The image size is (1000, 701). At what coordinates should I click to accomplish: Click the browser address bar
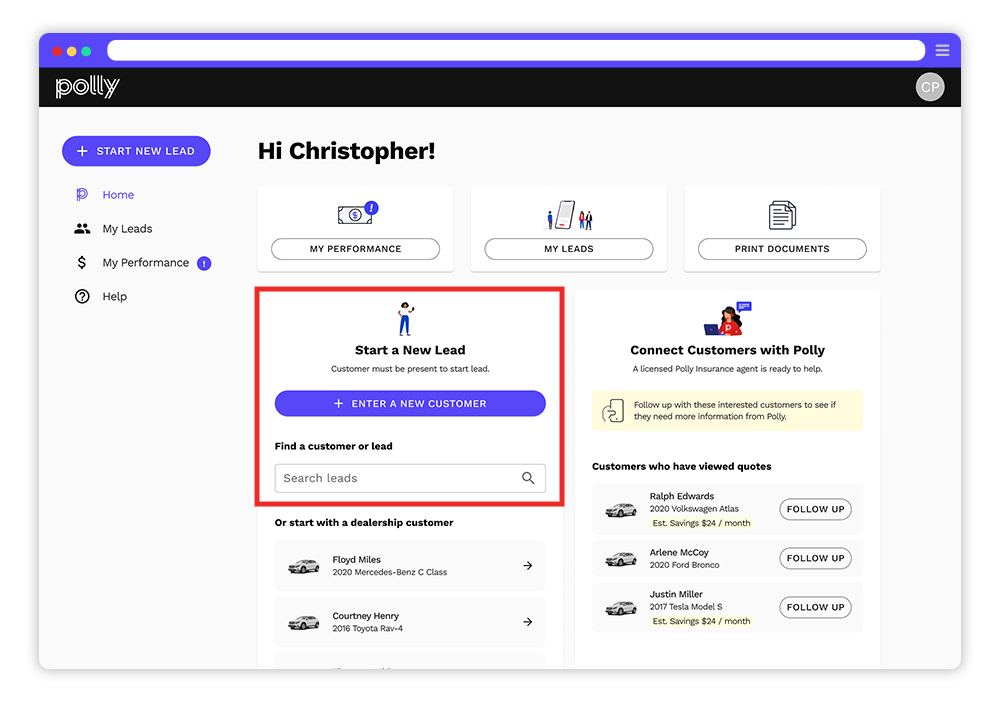point(515,50)
